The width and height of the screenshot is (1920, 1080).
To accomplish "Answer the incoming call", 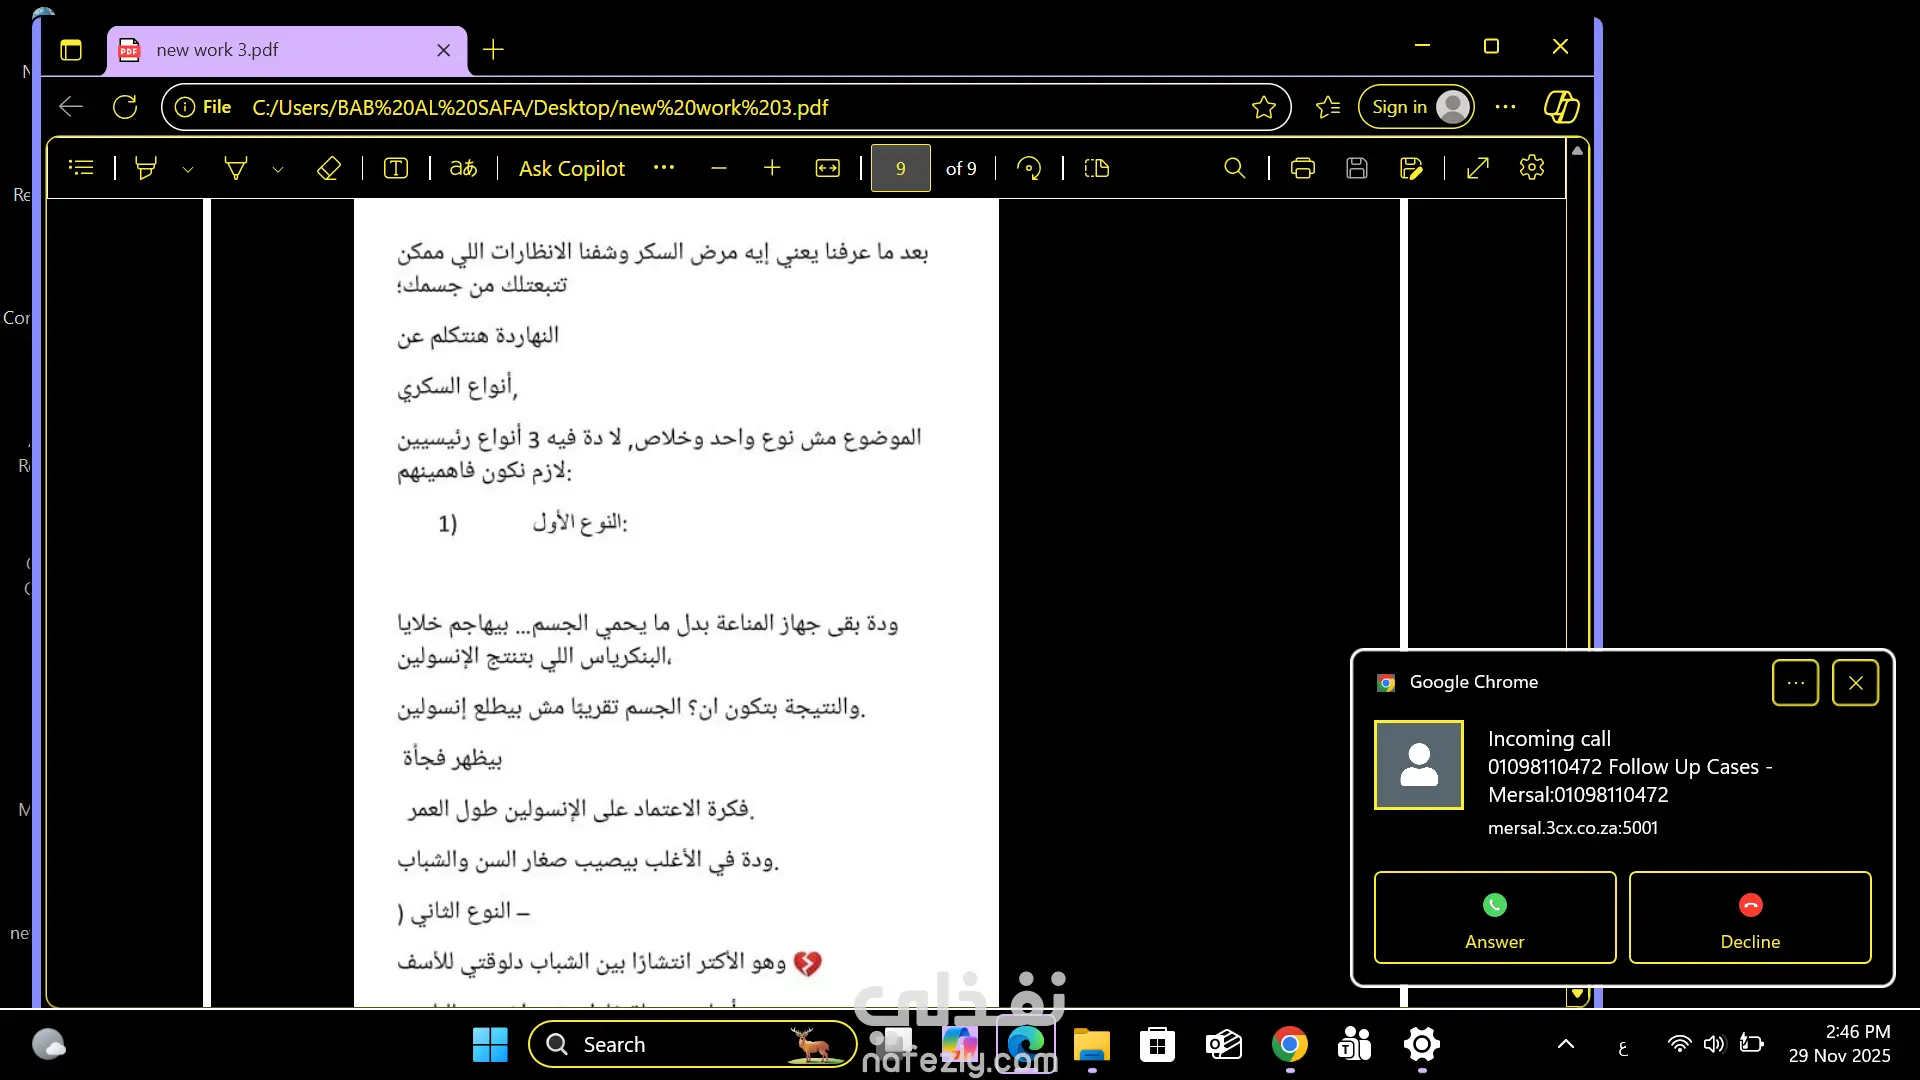I will [x=1494, y=917].
